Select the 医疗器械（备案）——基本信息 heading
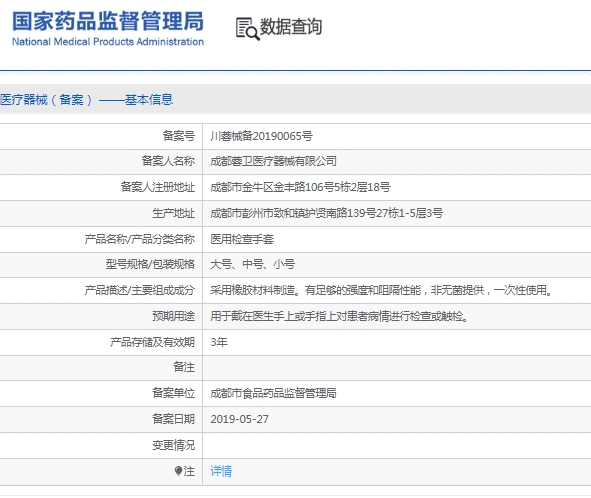This screenshot has height=498, width=591. (86, 100)
